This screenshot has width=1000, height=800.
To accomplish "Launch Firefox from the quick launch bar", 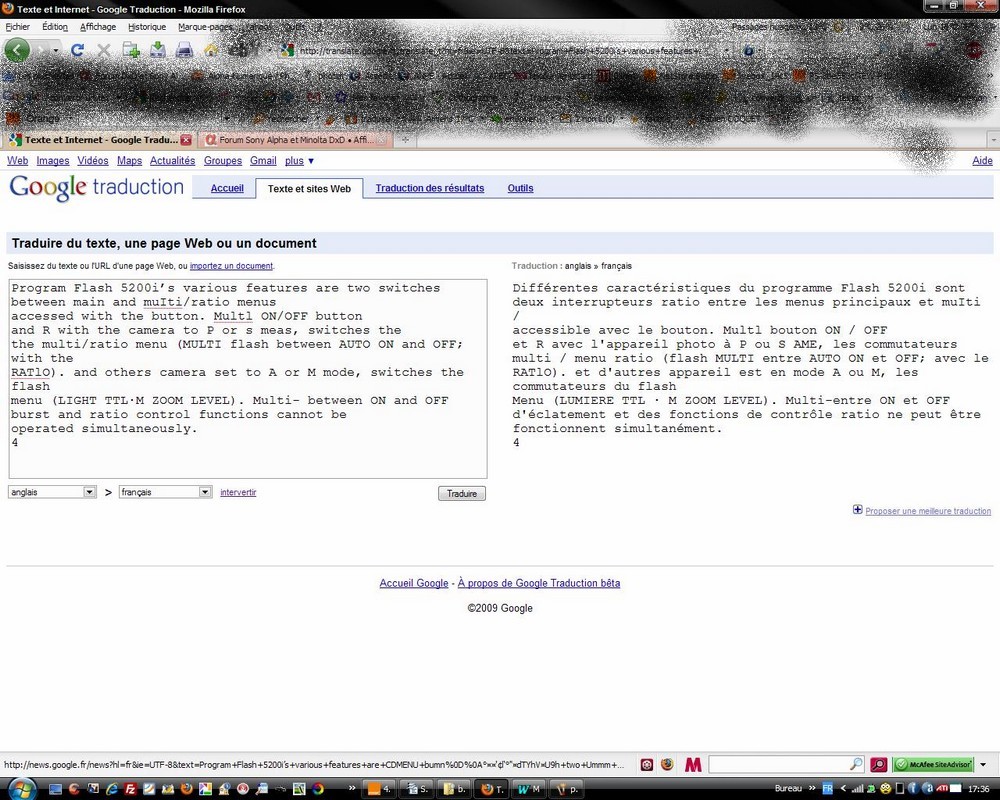I will click(186, 789).
